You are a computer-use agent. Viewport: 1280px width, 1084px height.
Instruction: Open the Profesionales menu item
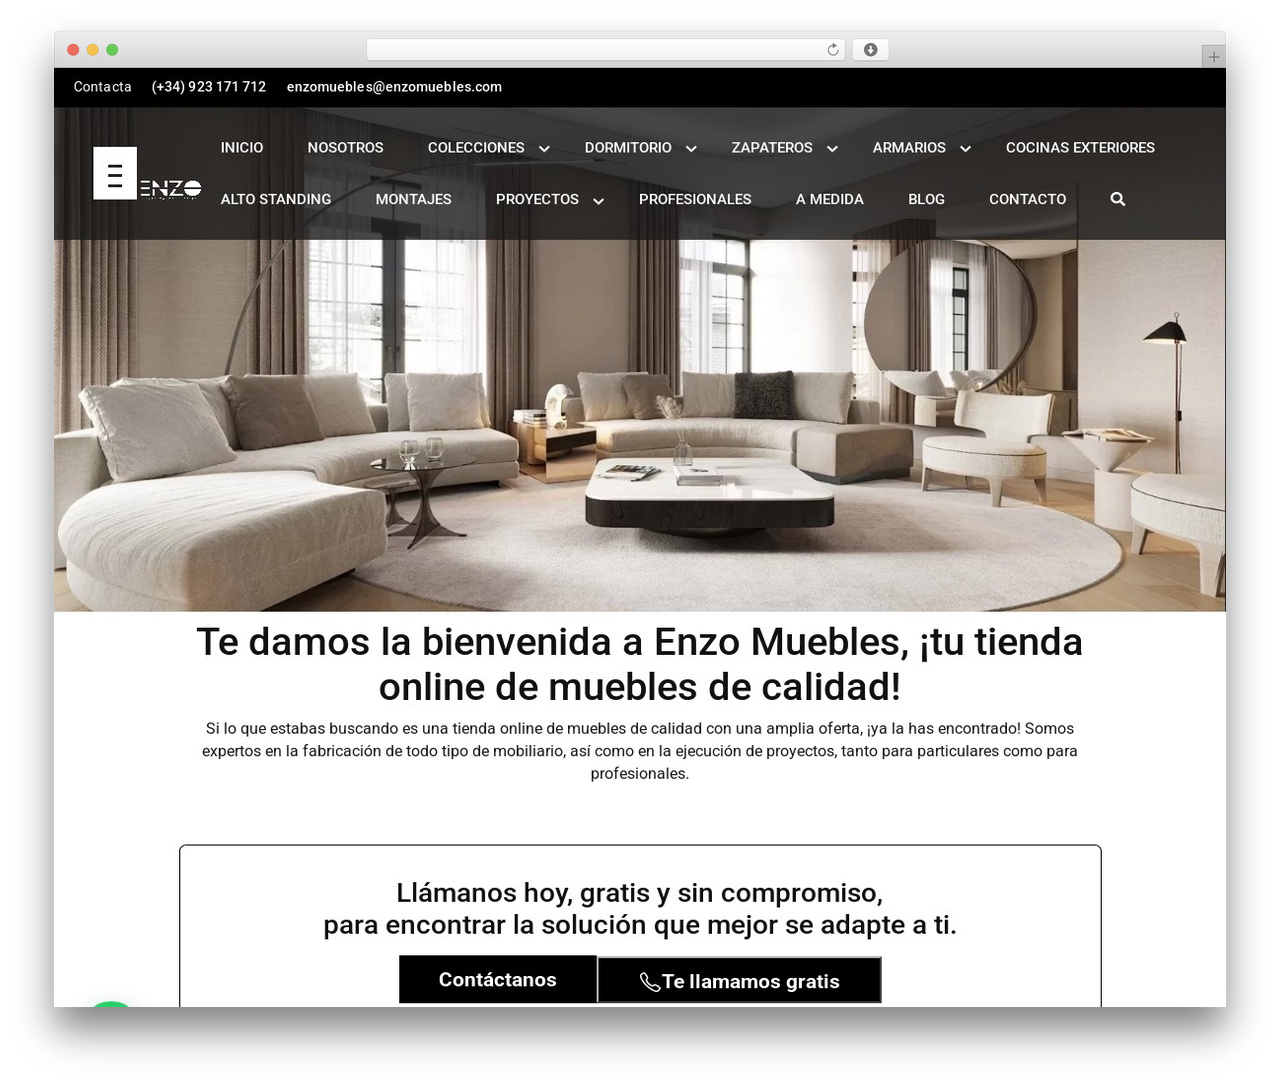click(695, 199)
